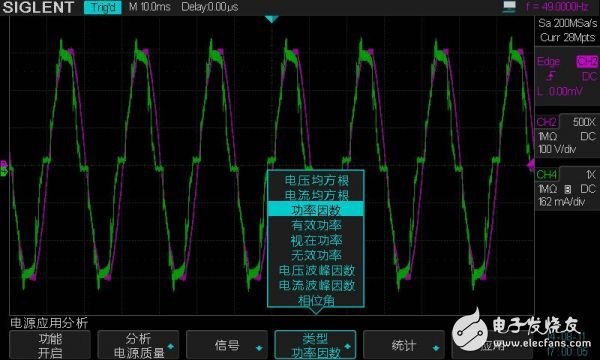
Task: Click the rising edge trigger slope icon
Action: click(x=551, y=77)
